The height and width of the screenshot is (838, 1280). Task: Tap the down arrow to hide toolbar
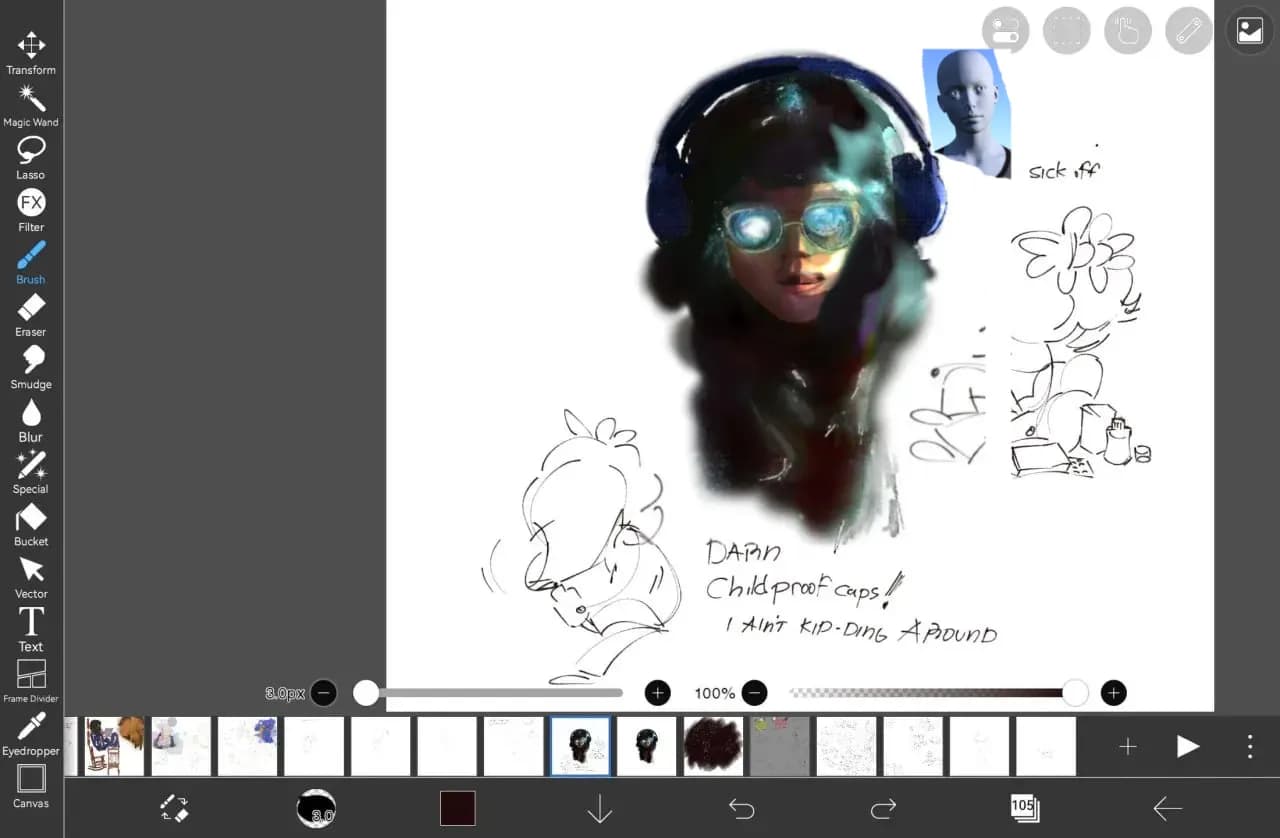[x=599, y=808]
